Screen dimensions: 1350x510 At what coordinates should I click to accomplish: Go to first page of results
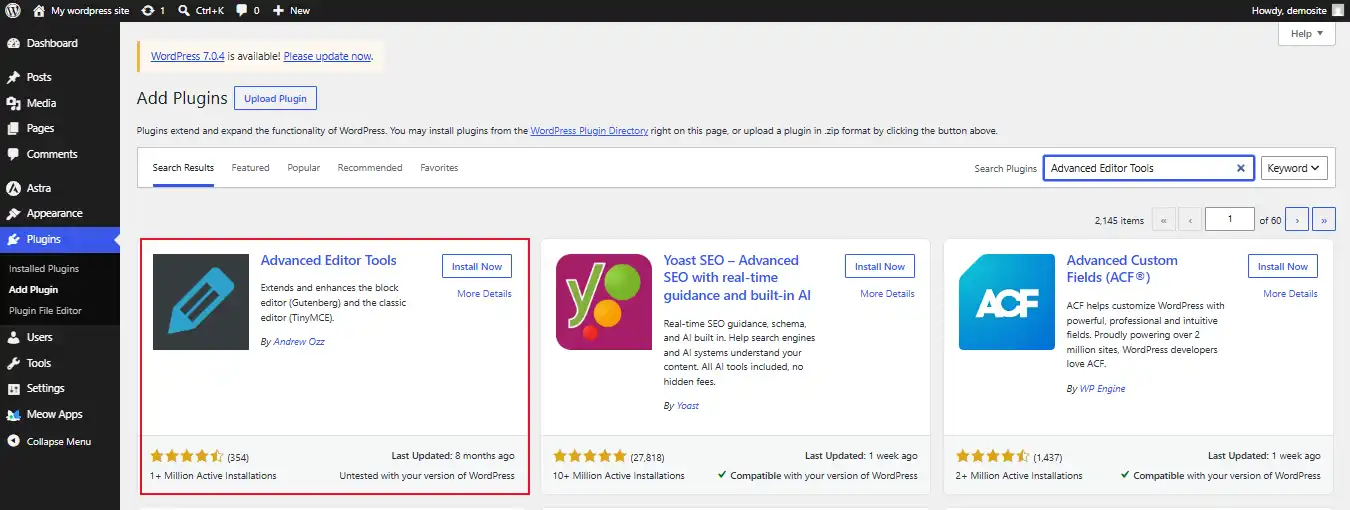click(1164, 220)
